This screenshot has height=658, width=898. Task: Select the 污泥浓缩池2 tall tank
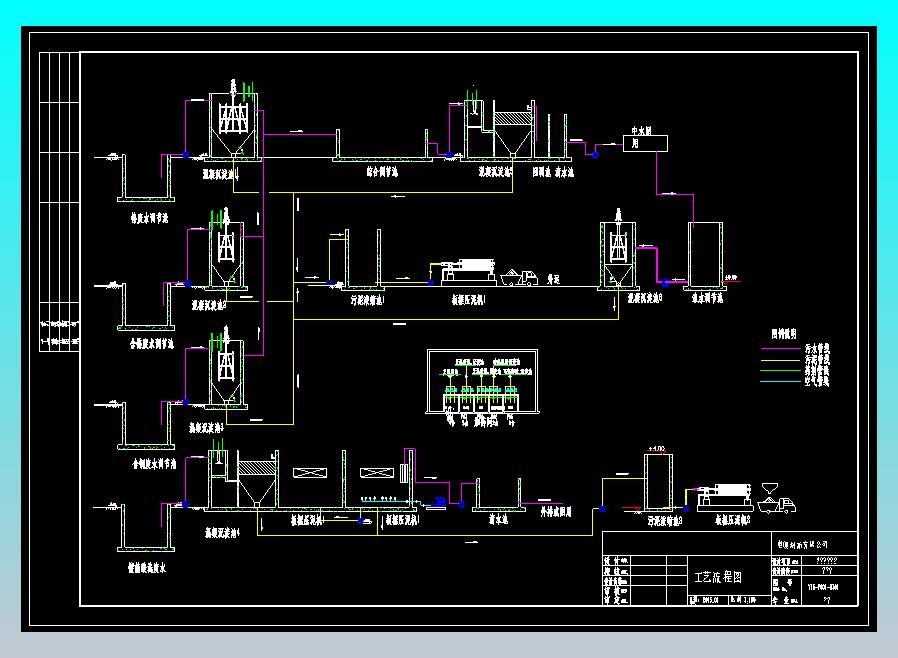point(659,482)
